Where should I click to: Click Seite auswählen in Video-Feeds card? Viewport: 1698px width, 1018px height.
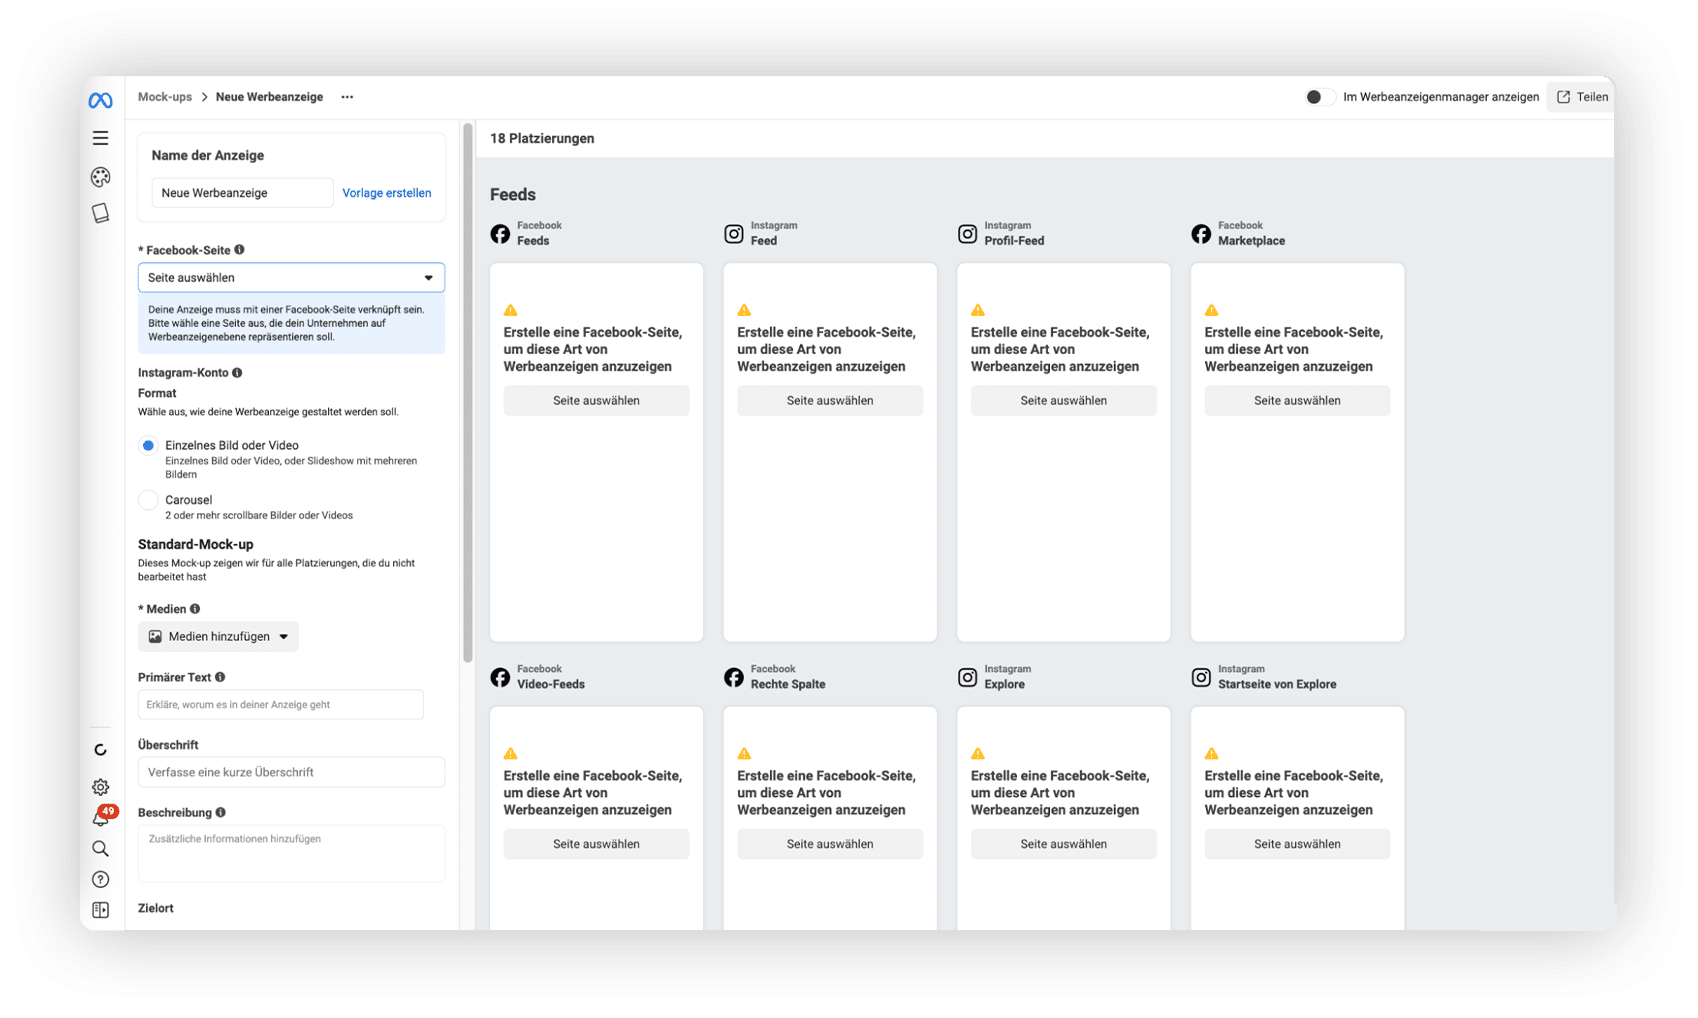(x=596, y=844)
